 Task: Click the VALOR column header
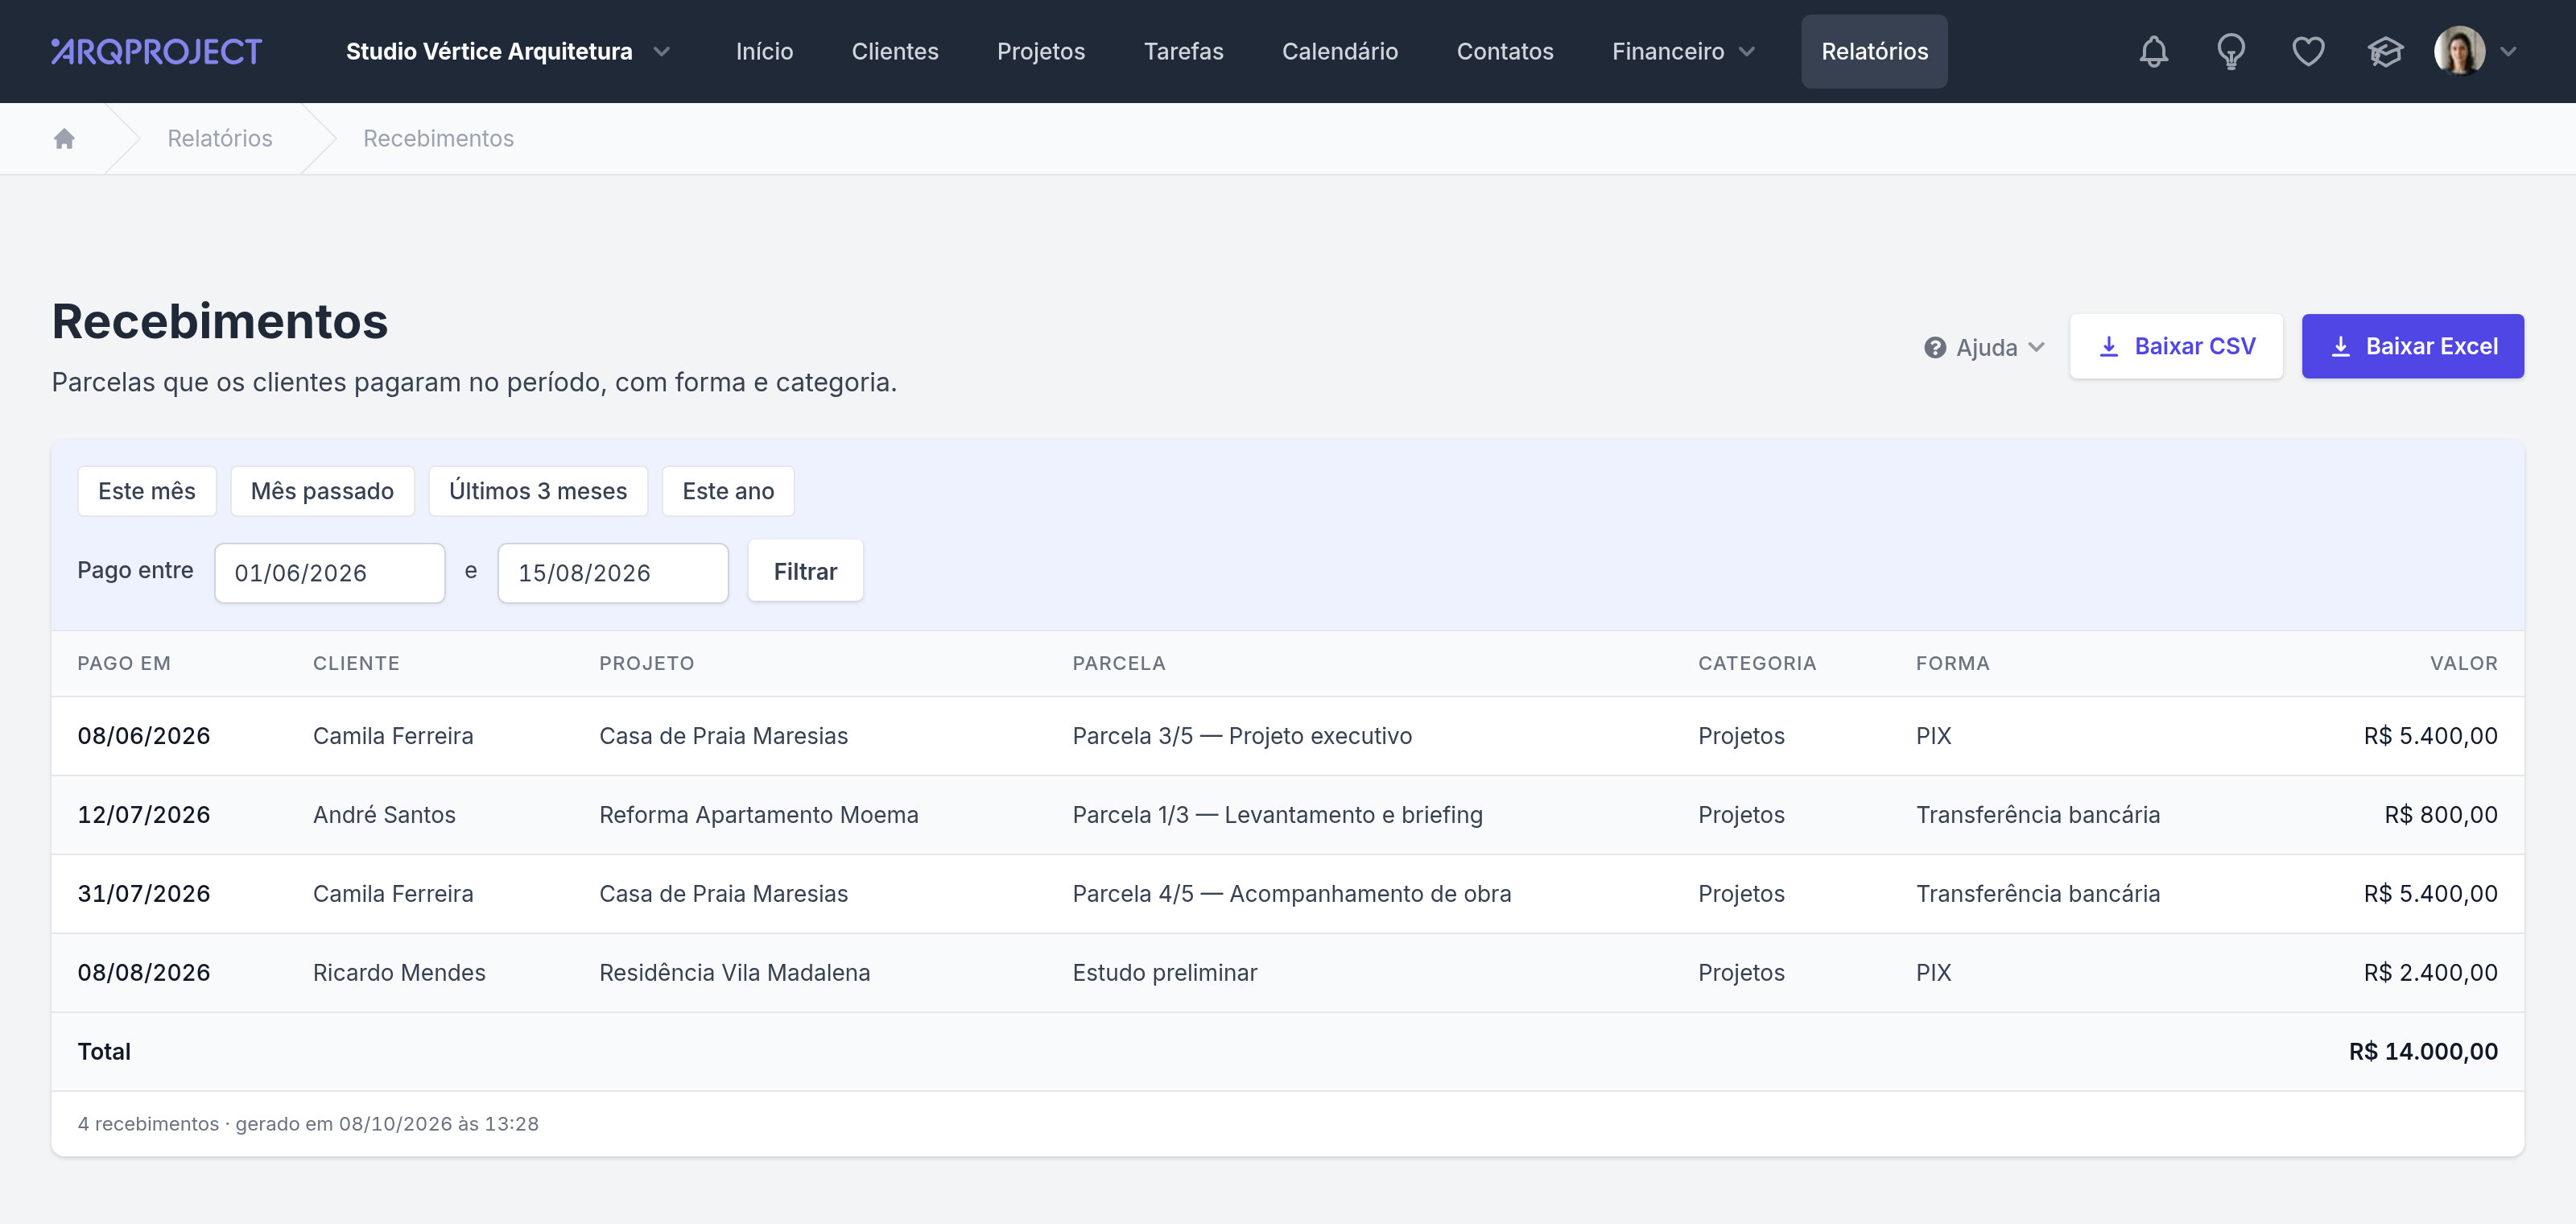tap(2463, 663)
